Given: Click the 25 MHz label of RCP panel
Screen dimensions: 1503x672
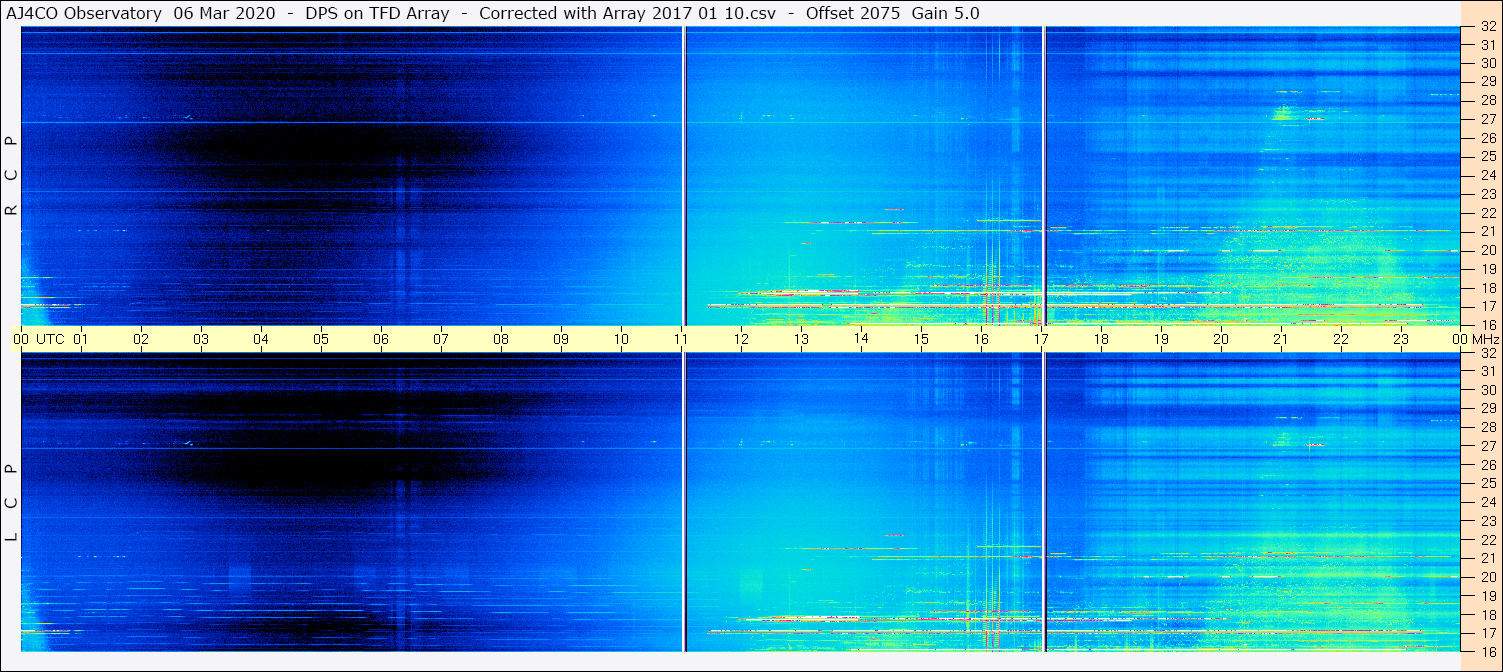Looking at the screenshot, I should [x=1487, y=157].
